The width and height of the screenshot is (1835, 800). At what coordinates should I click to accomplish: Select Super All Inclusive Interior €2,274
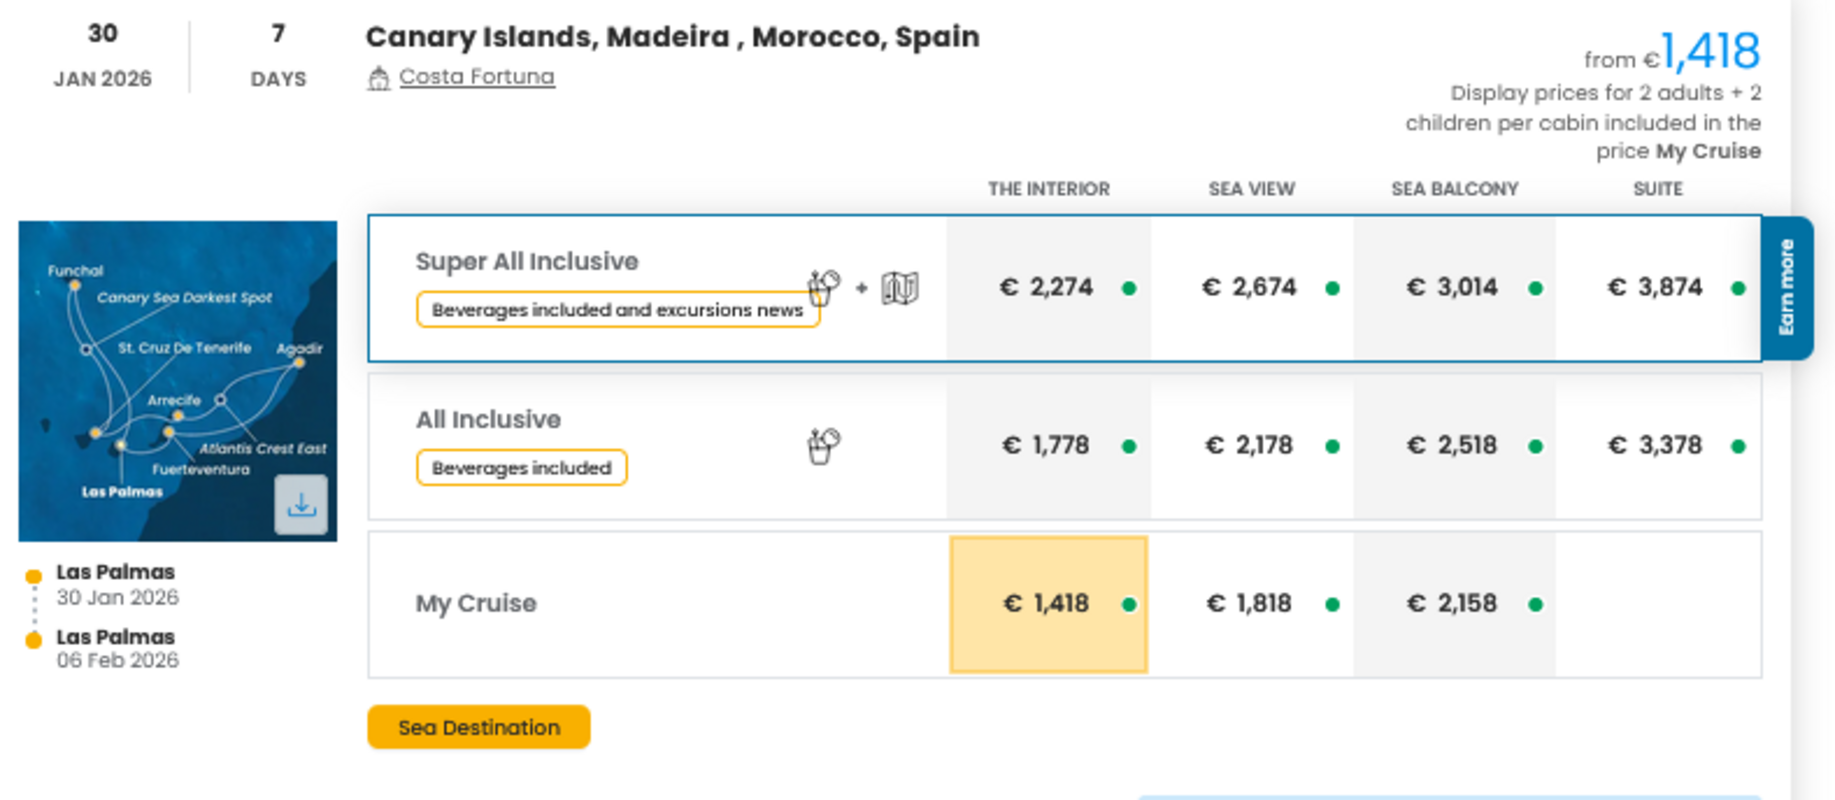click(1048, 288)
